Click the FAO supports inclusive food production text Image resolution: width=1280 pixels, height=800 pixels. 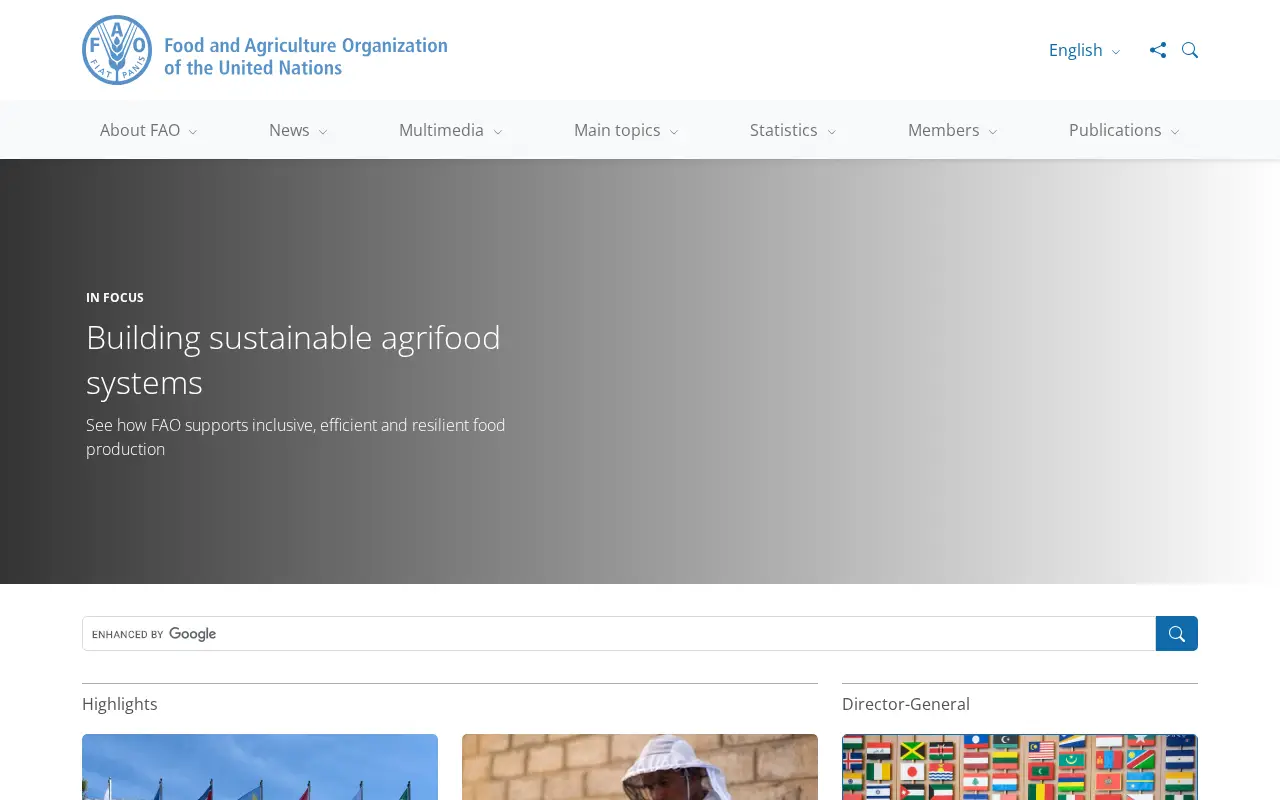[295, 437]
